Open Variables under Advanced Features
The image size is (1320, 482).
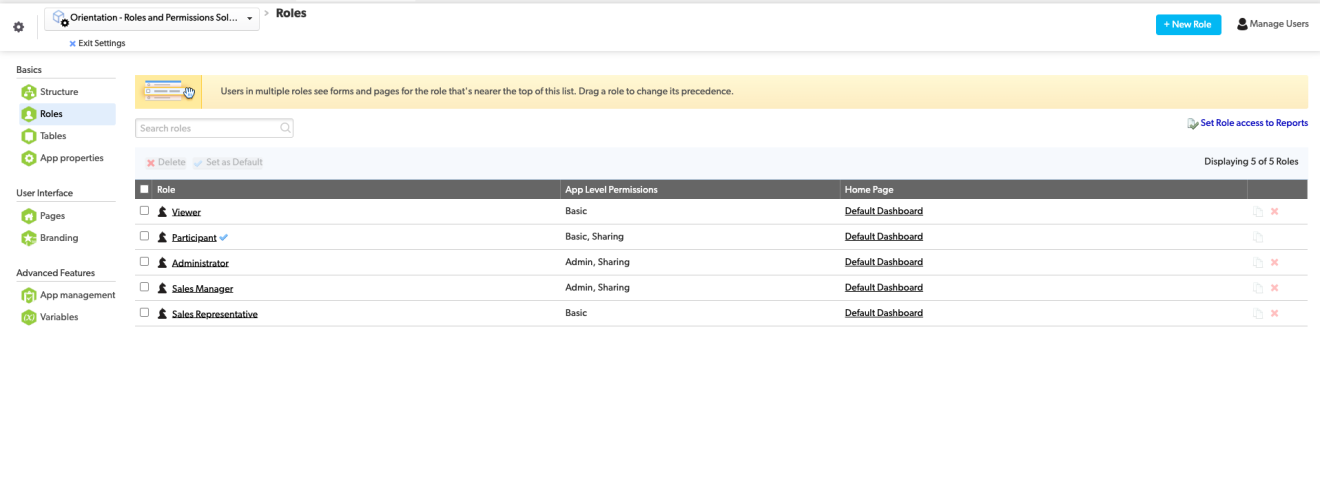click(x=58, y=317)
